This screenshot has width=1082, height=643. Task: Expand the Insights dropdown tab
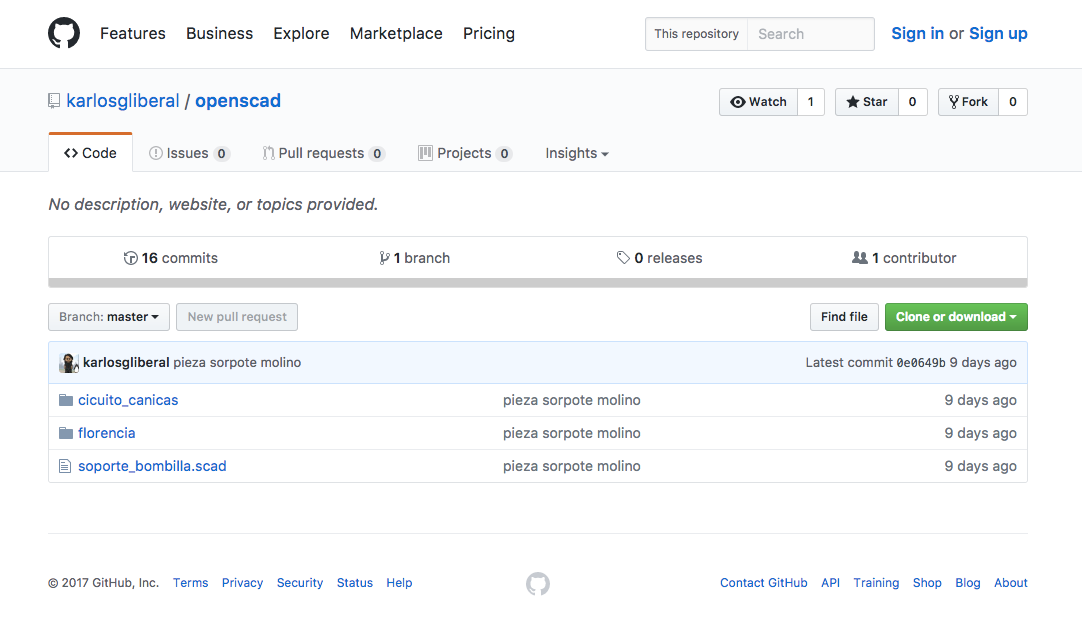click(x=577, y=153)
